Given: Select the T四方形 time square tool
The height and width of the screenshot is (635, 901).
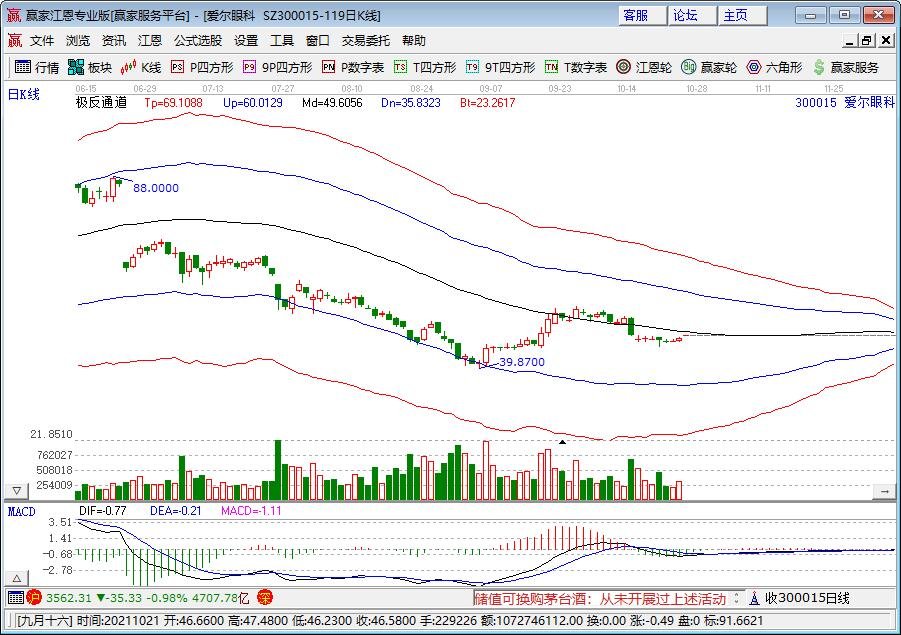Looking at the screenshot, I should tap(425, 67).
